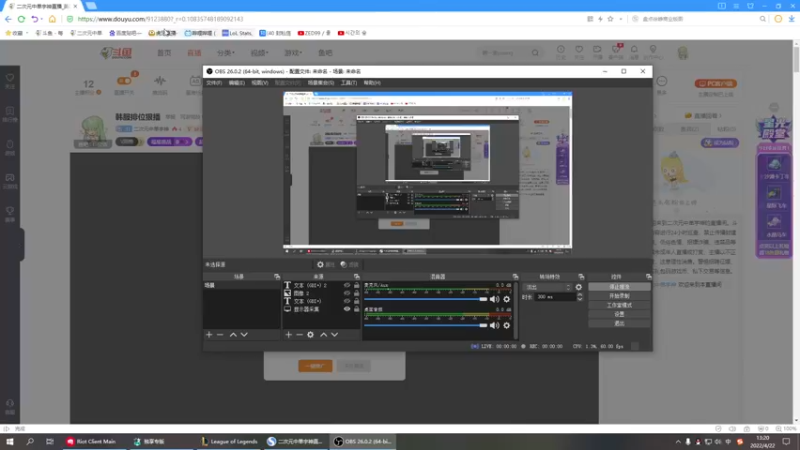
Task: Open OBS 视图(V) View menu
Action: point(259,83)
